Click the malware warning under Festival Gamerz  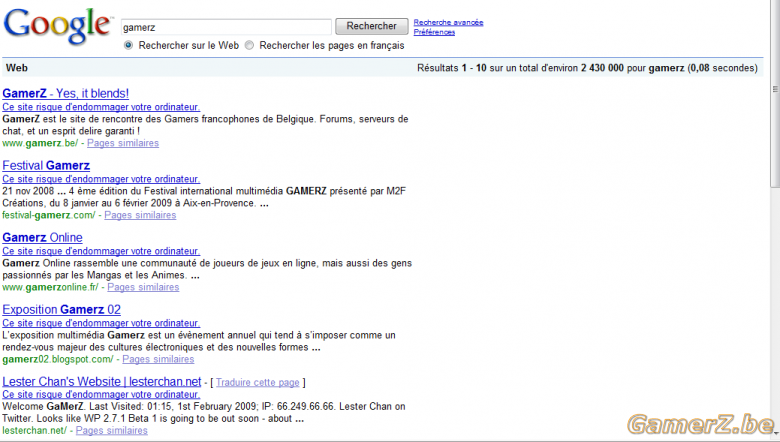(x=101, y=179)
